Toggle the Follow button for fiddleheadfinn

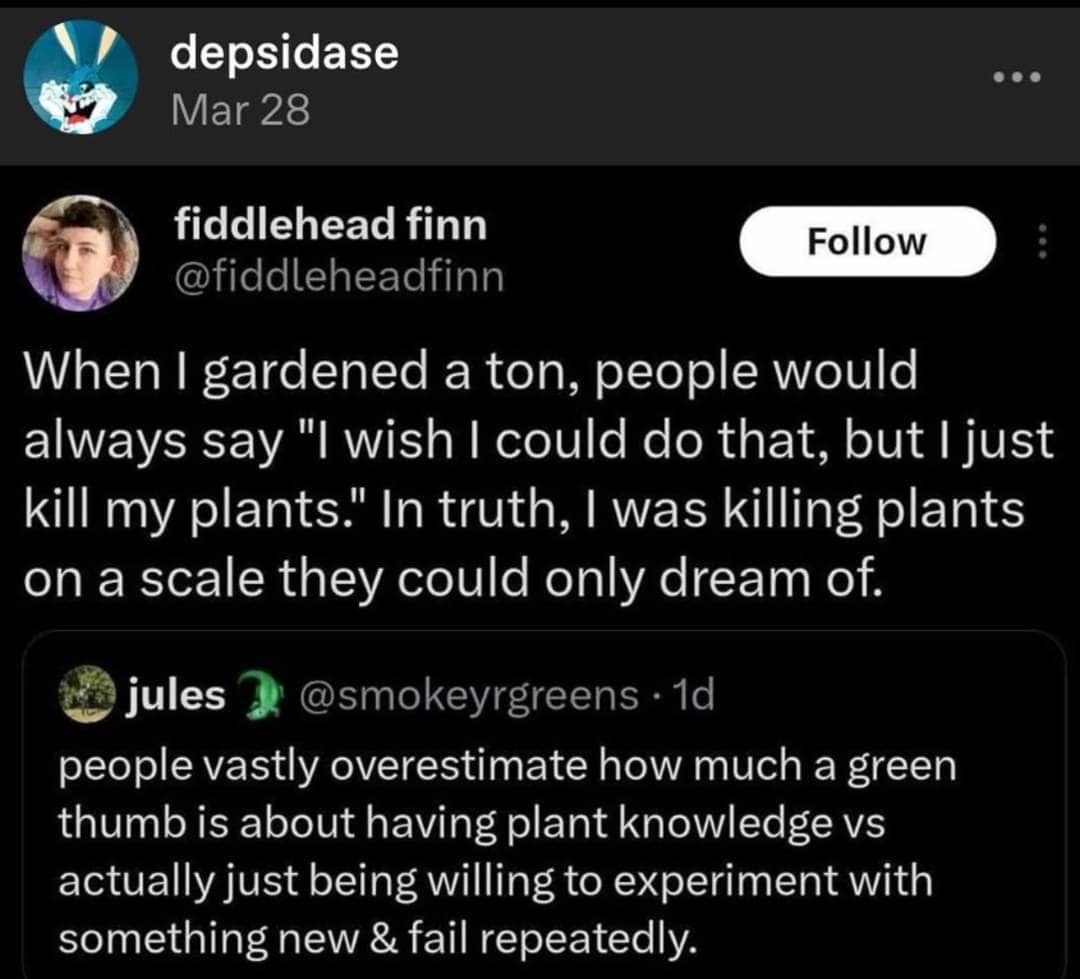click(x=867, y=240)
